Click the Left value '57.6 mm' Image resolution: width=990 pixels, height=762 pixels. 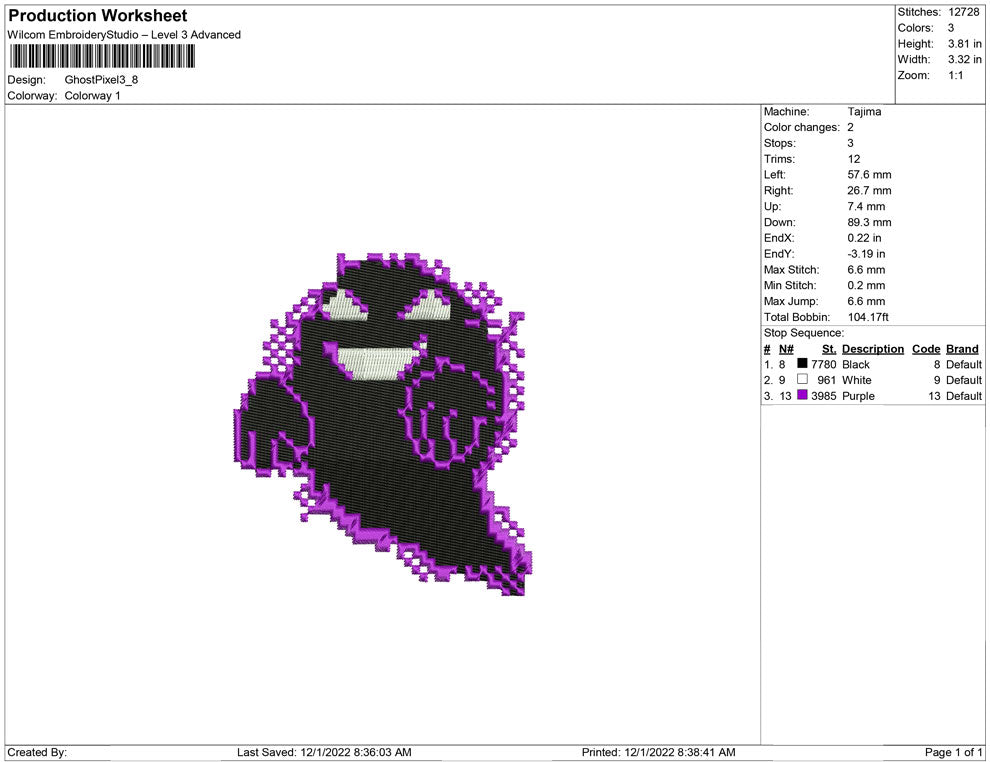(869, 175)
